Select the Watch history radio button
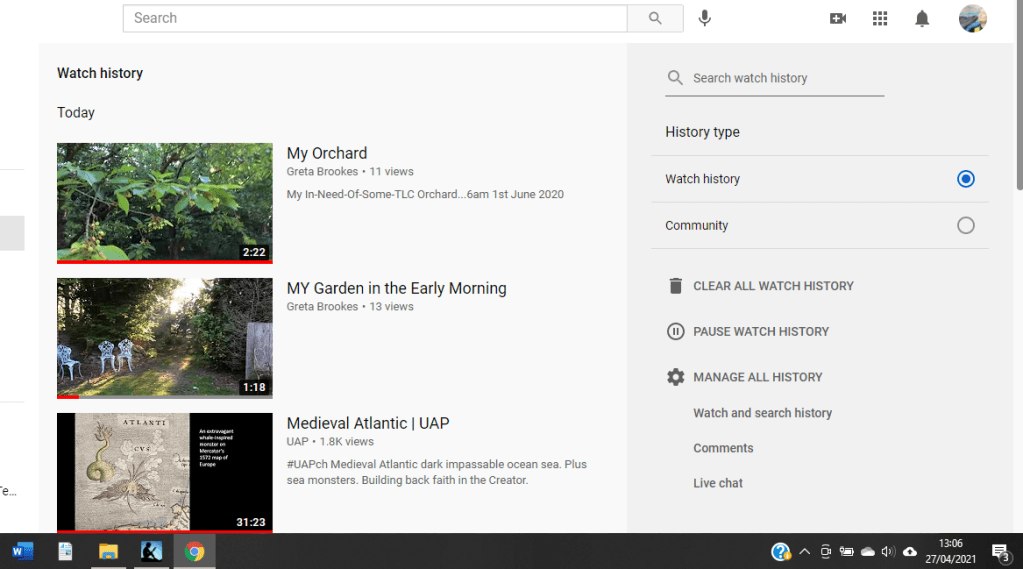Viewport: 1023px width, 569px height. (x=965, y=179)
